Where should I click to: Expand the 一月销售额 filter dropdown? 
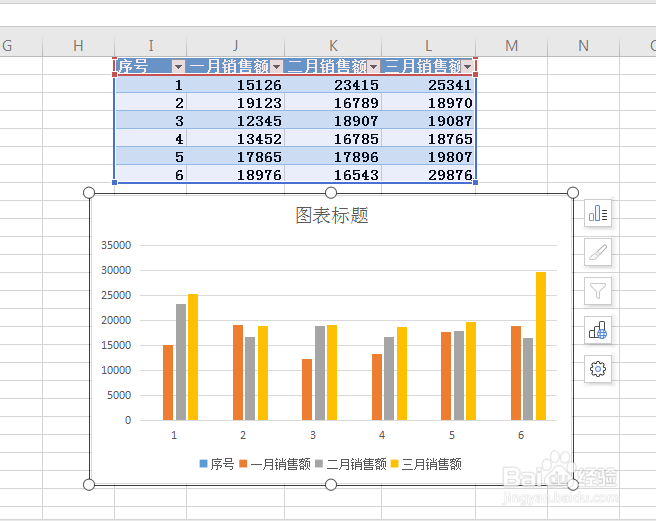[276, 67]
